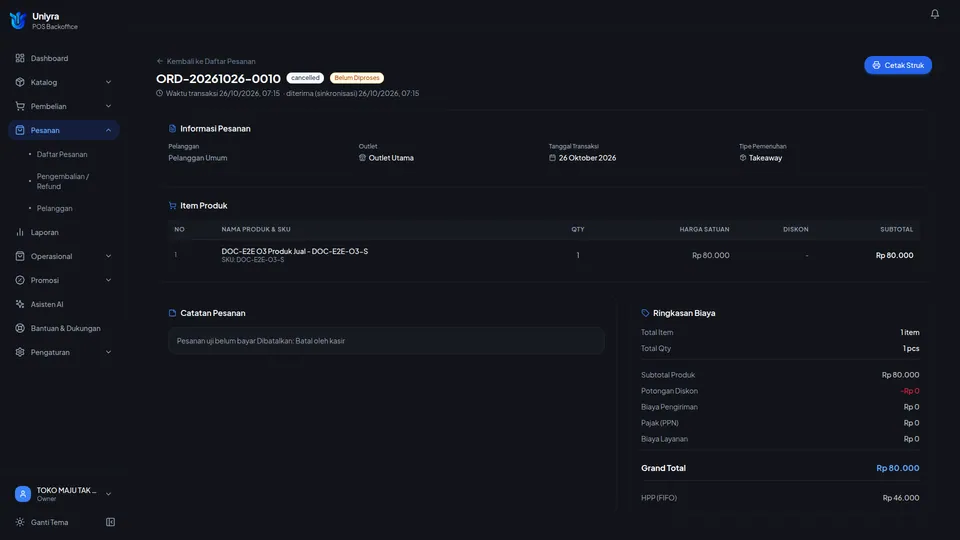Open the notification bell icon
The width and height of the screenshot is (960, 540).
click(x=934, y=13)
